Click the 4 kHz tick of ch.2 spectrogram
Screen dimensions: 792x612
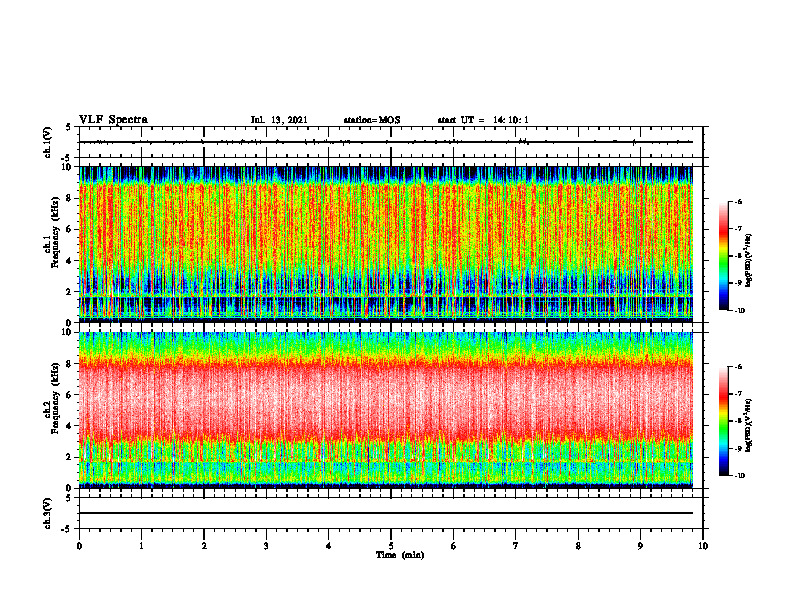70,426
